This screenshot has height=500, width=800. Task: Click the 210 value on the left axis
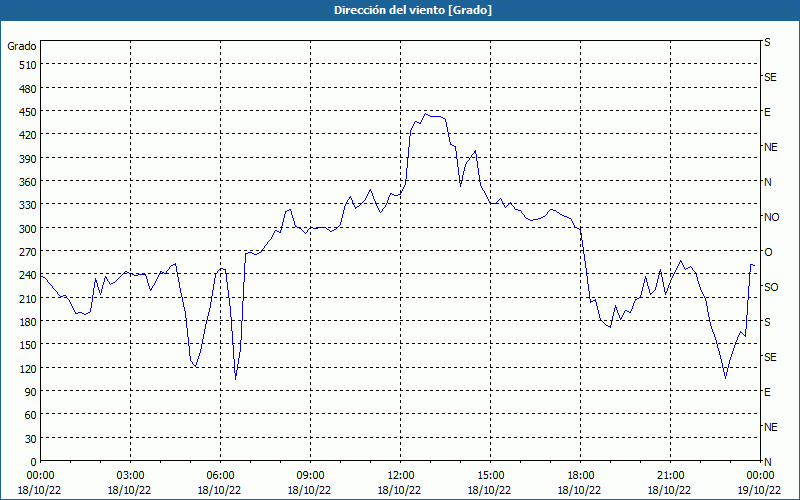pos(29,298)
